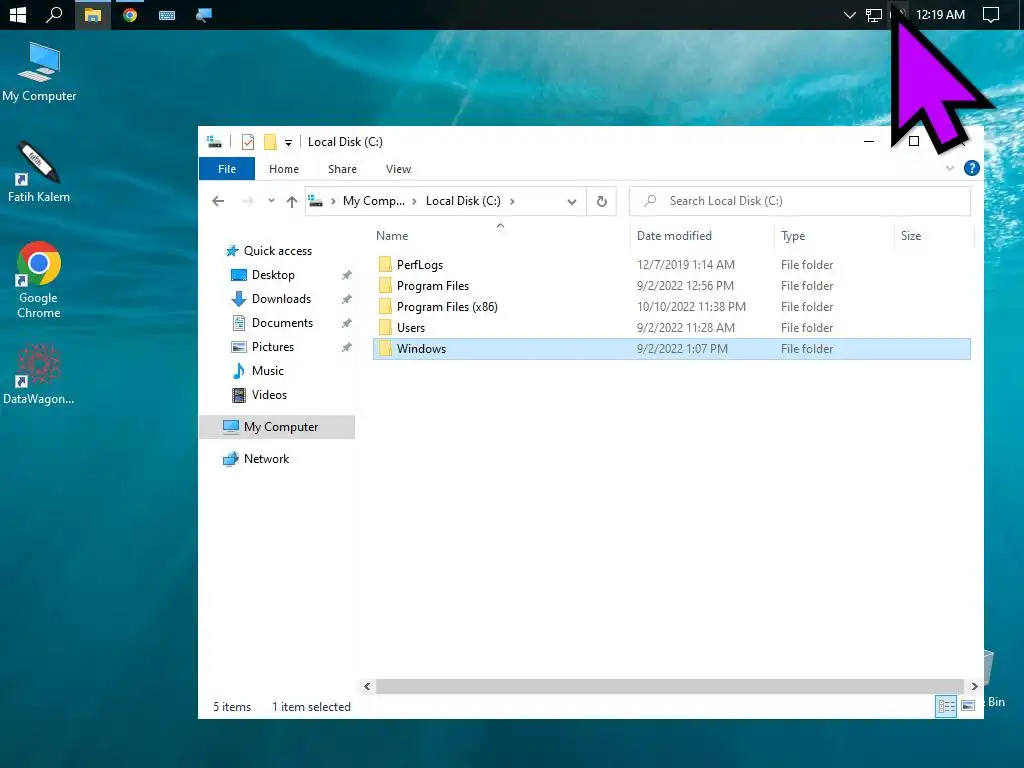Open File Explorer from the taskbar
This screenshot has height=768, width=1024.
point(93,14)
